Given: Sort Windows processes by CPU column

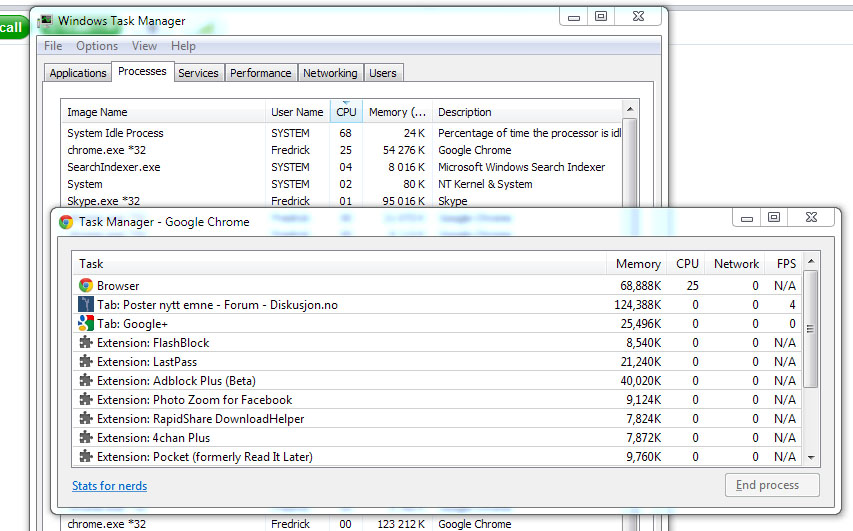Looking at the screenshot, I should [346, 112].
